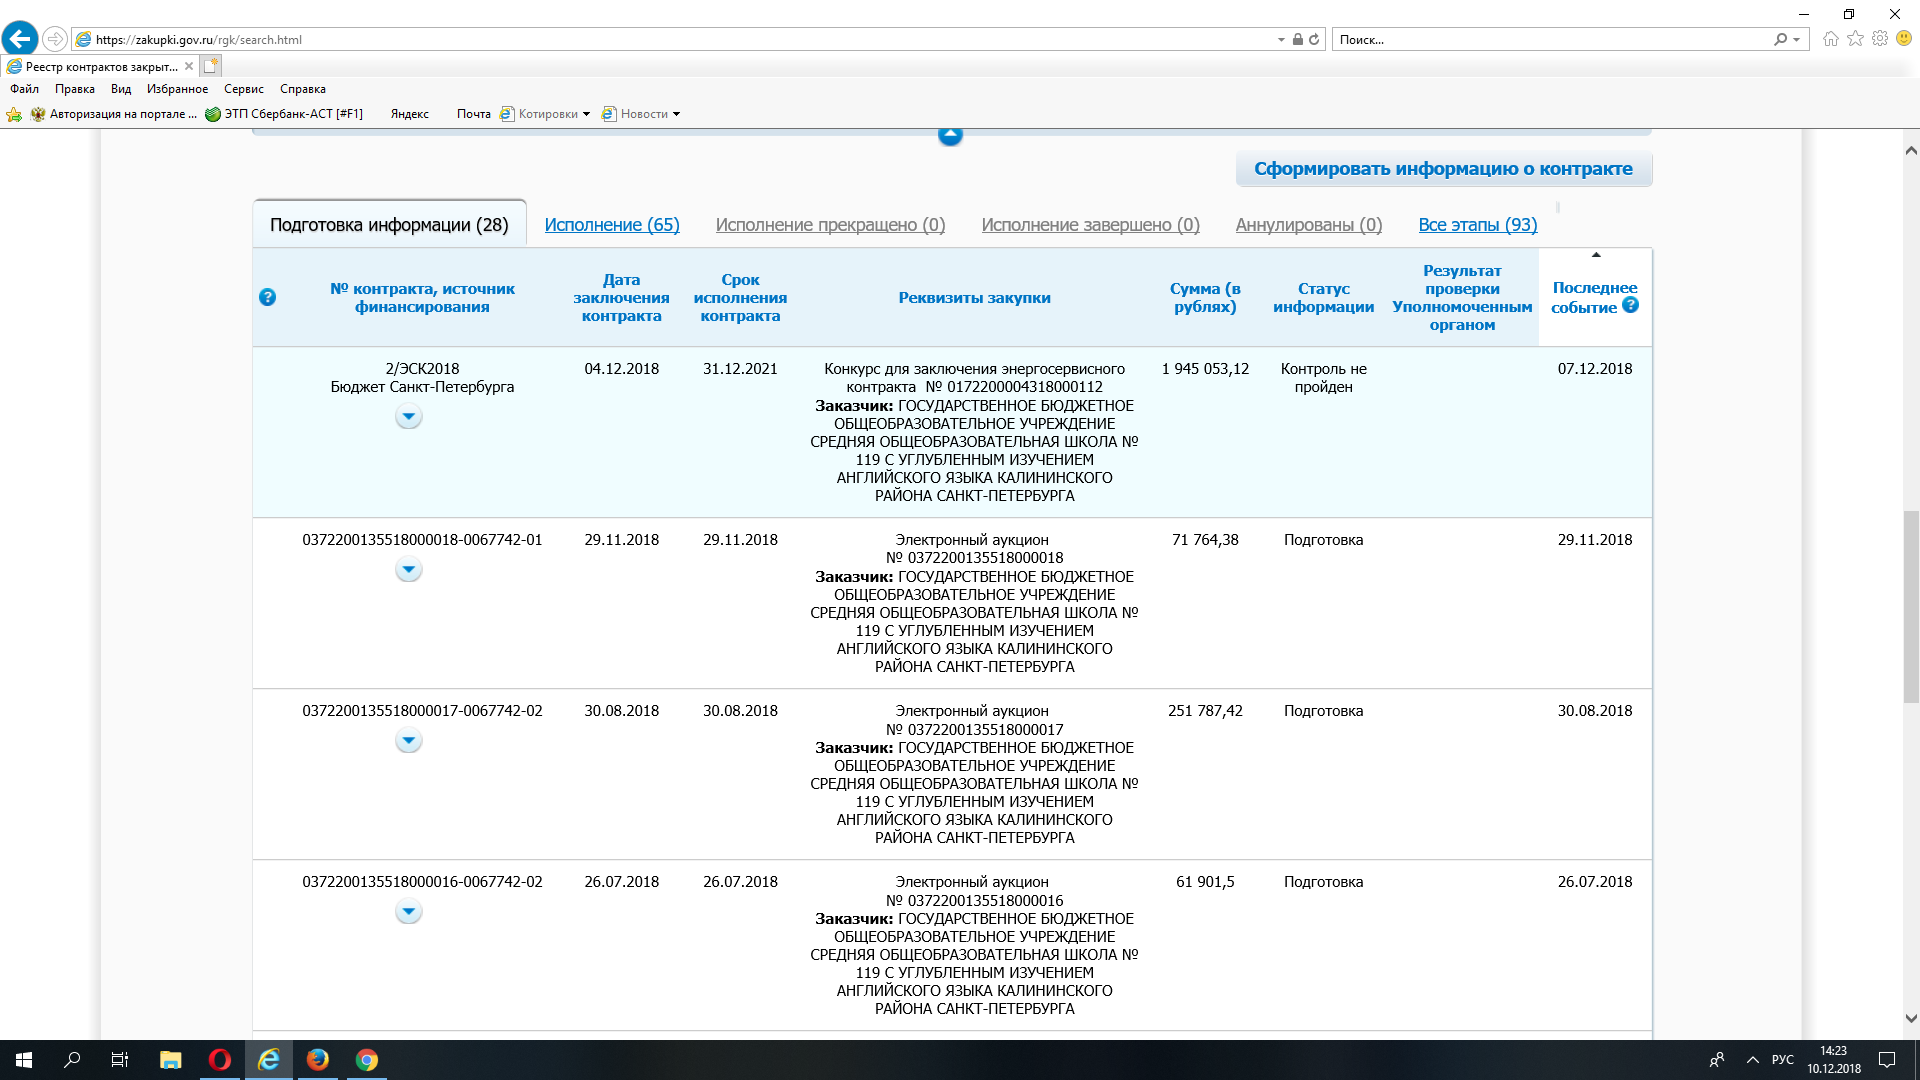Click the lock security icon in address bar
The width and height of the screenshot is (1920, 1080).
pyautogui.click(x=1297, y=40)
